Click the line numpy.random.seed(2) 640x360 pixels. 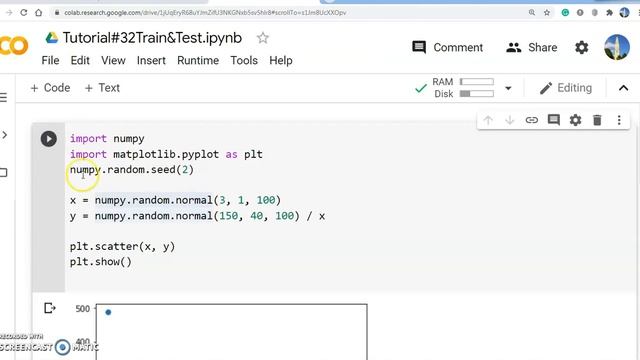(x=132, y=169)
